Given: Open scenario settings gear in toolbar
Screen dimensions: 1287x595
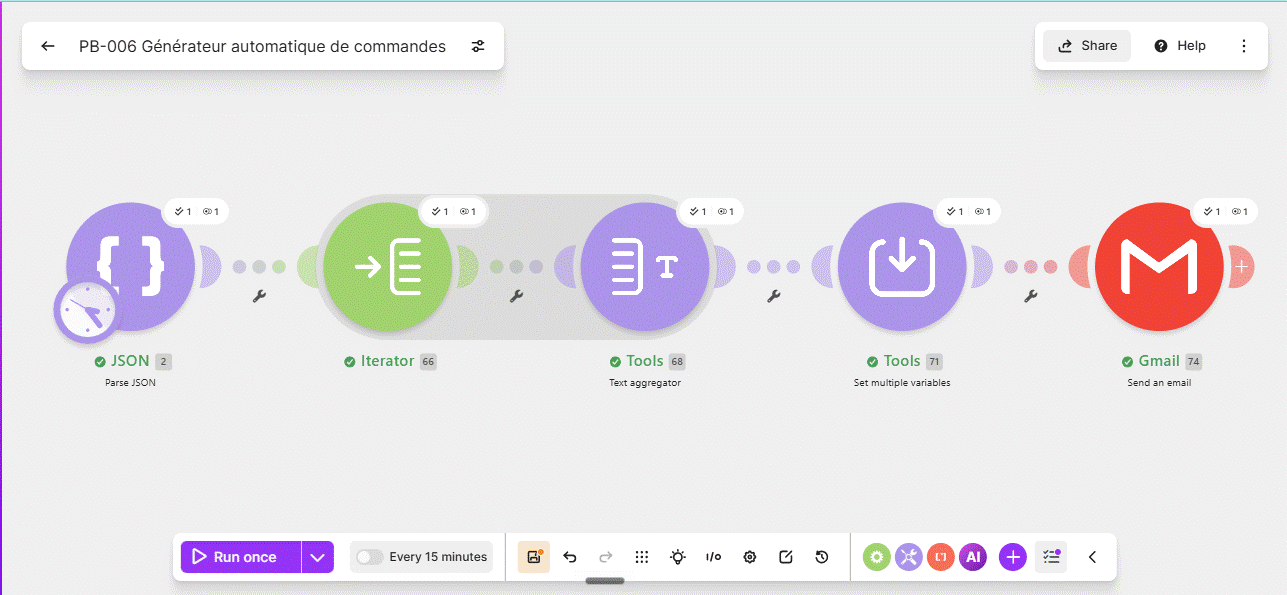Looking at the screenshot, I should 750,557.
